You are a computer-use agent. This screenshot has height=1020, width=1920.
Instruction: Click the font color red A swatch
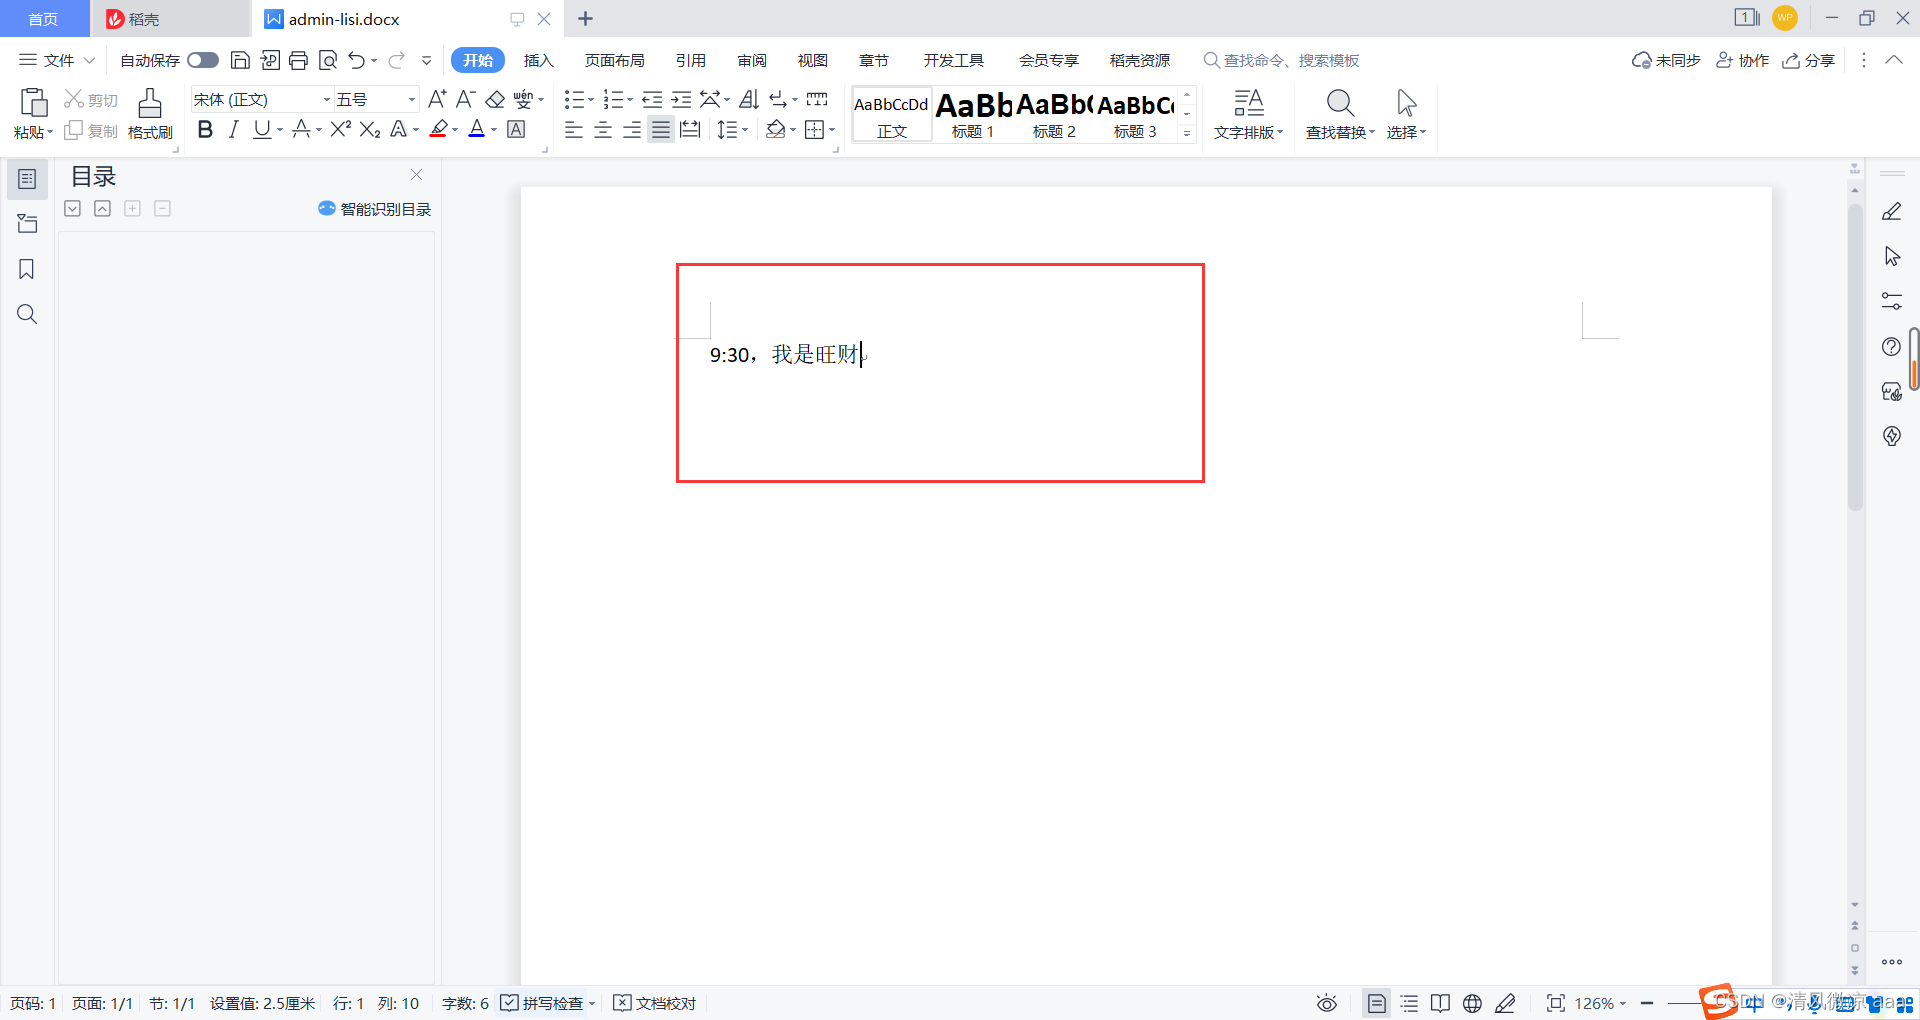pyautogui.click(x=477, y=129)
